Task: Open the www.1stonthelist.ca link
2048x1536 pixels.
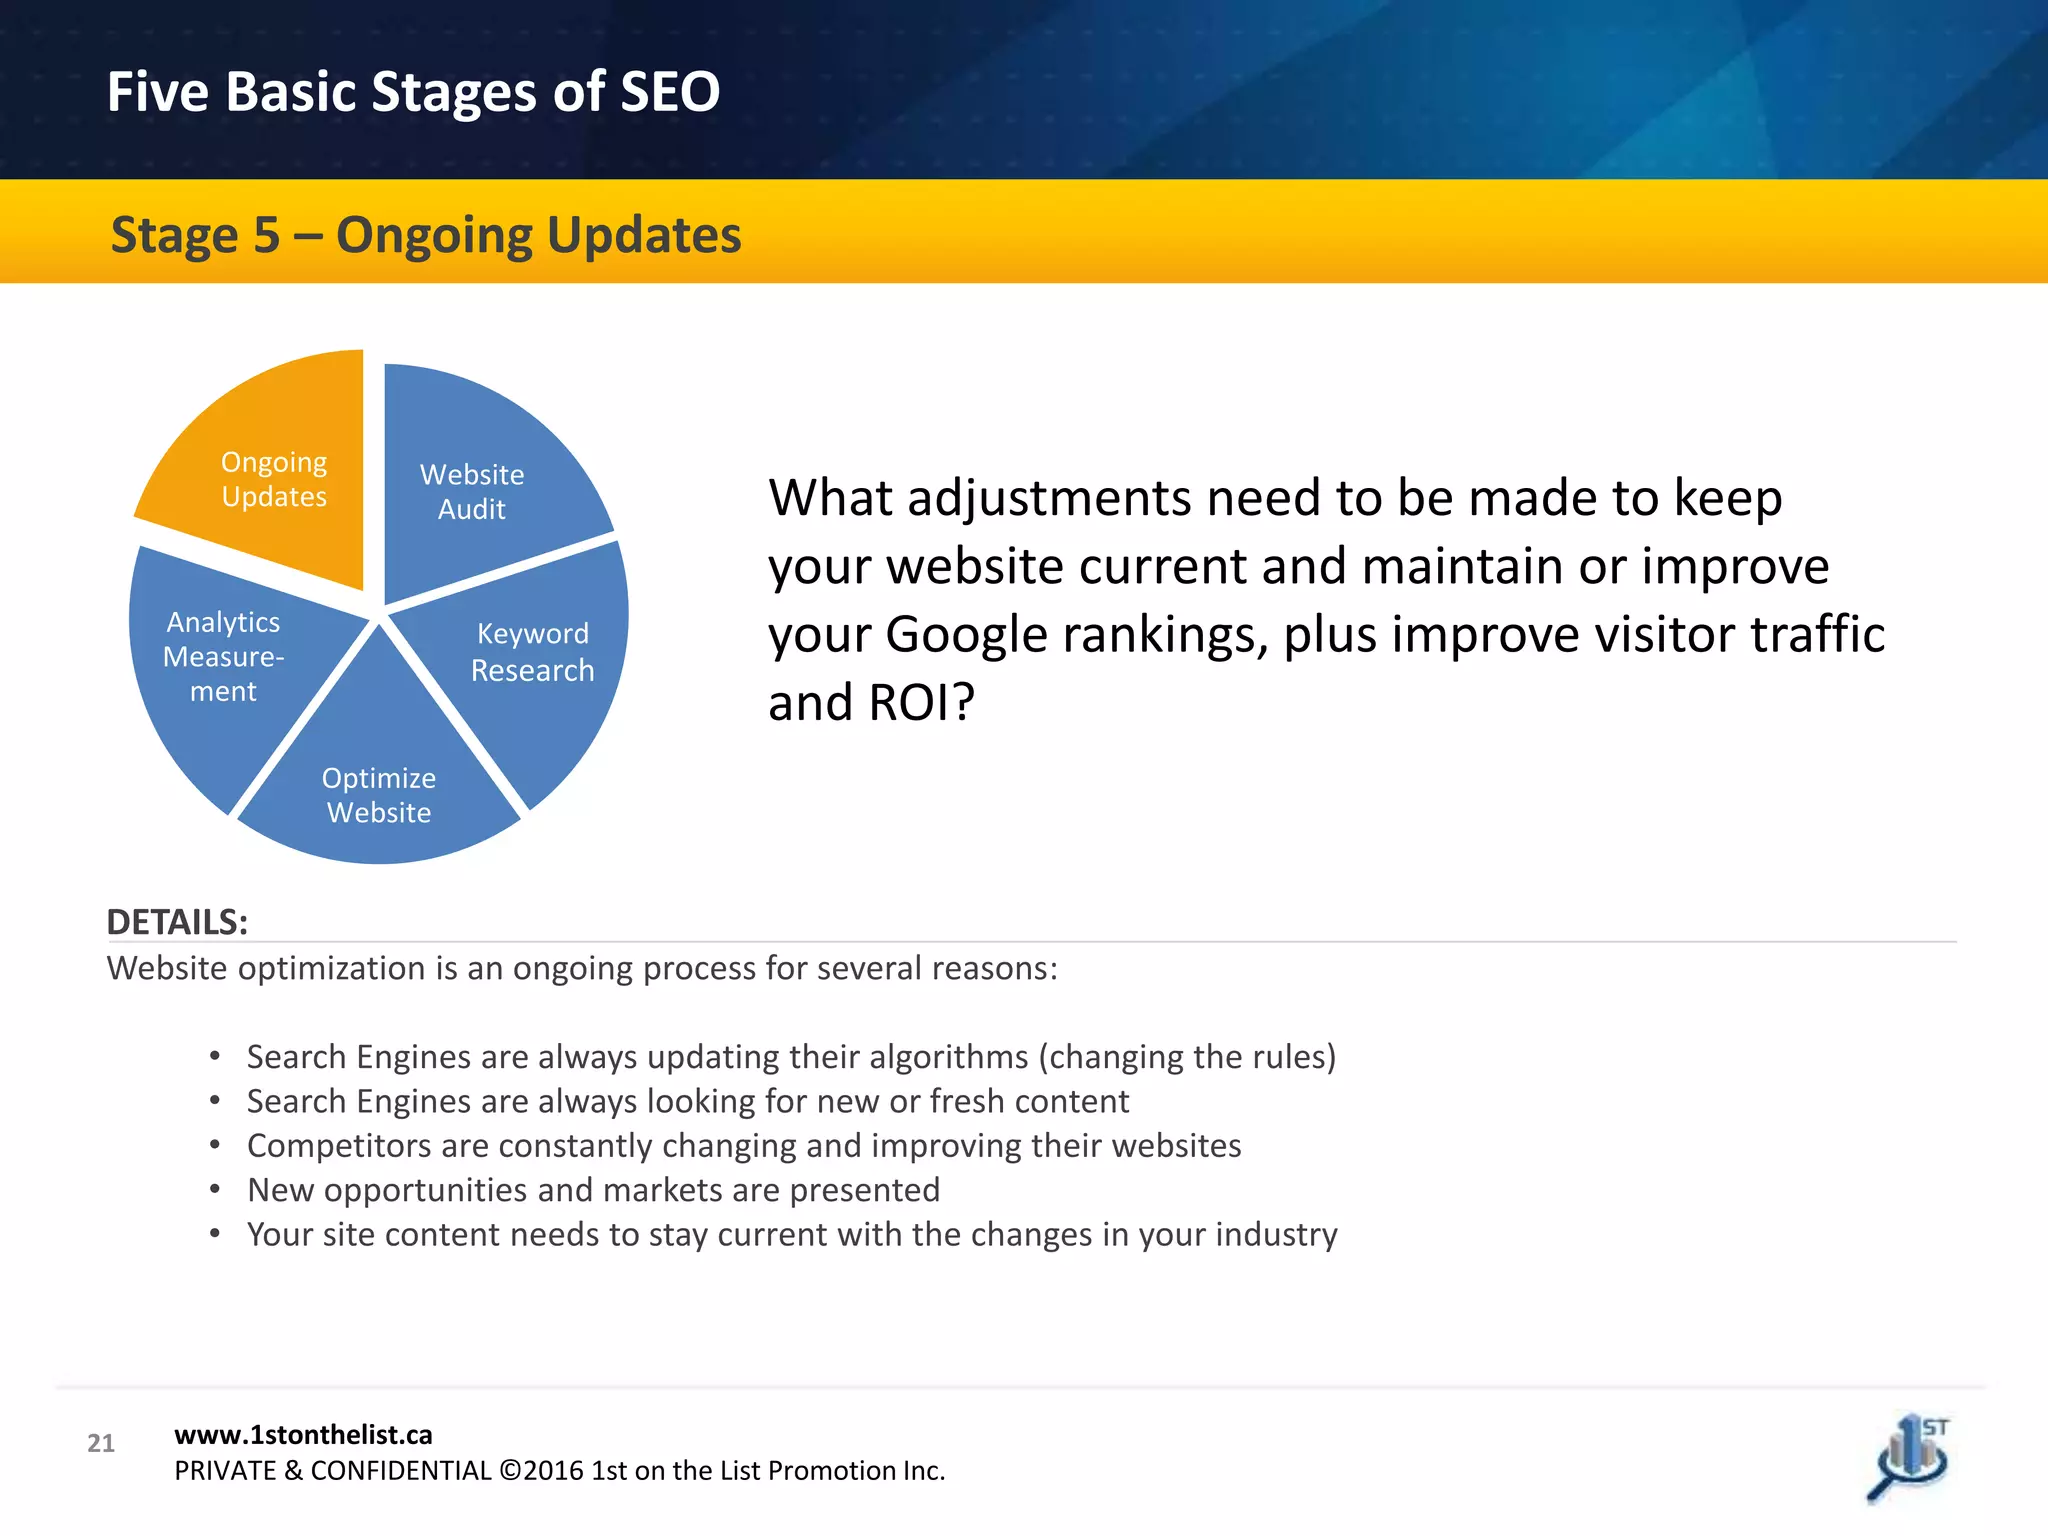Action: (x=303, y=1434)
